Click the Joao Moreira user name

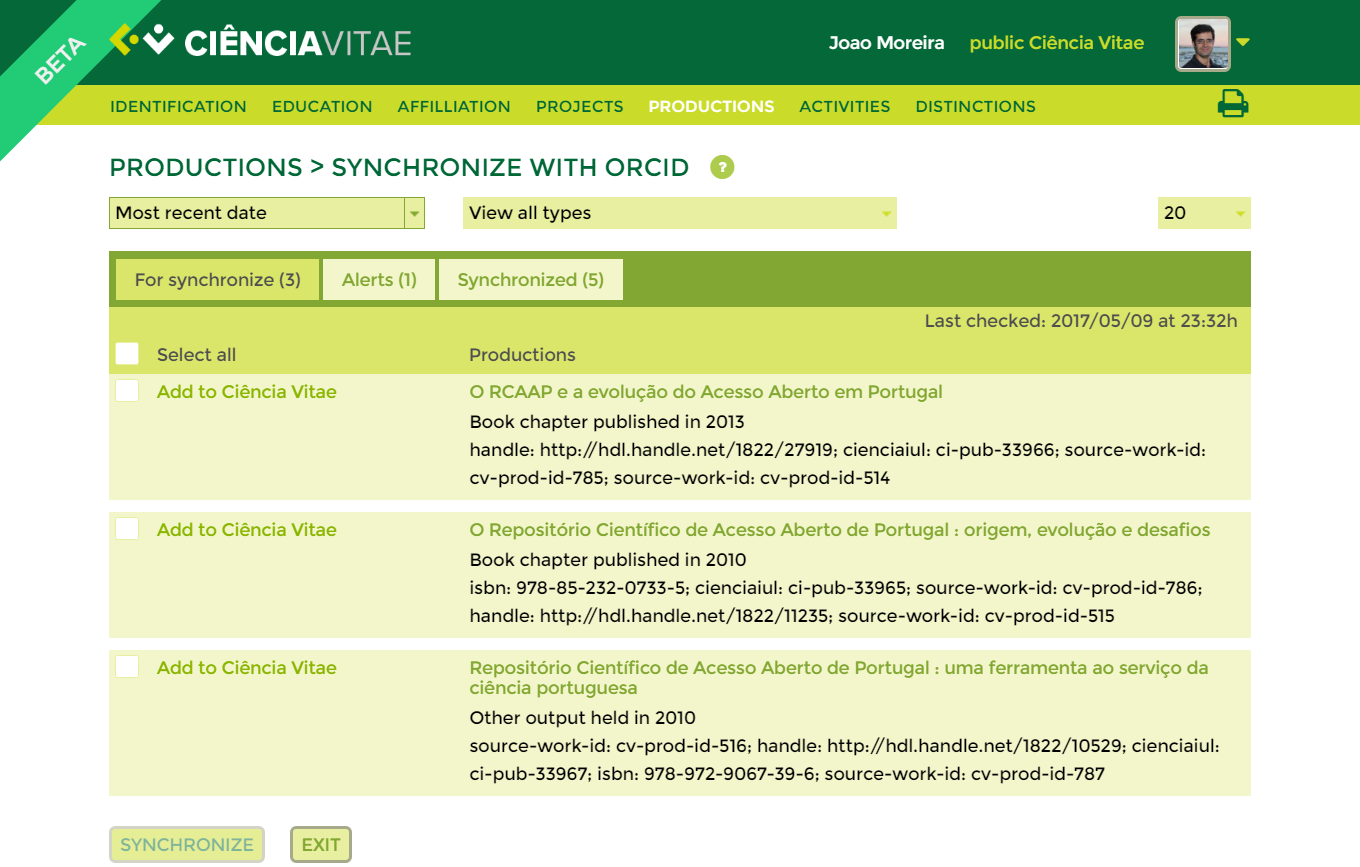click(x=886, y=43)
